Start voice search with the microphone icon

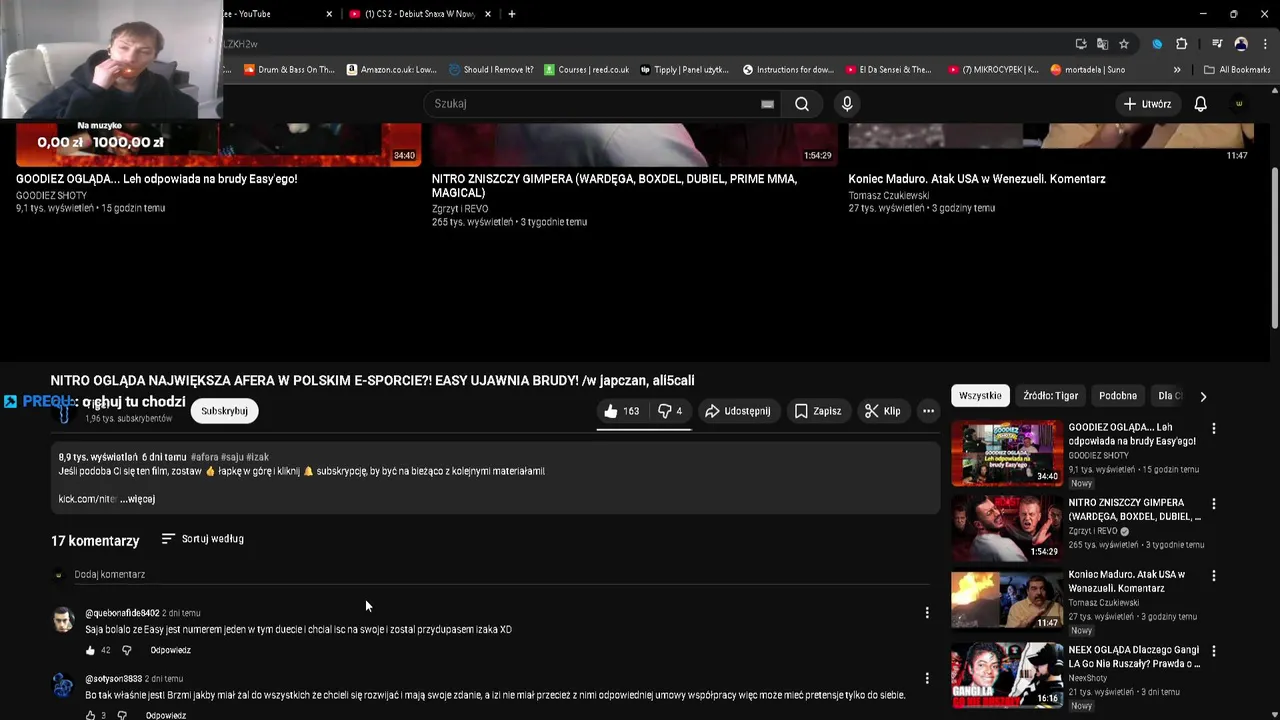click(847, 104)
